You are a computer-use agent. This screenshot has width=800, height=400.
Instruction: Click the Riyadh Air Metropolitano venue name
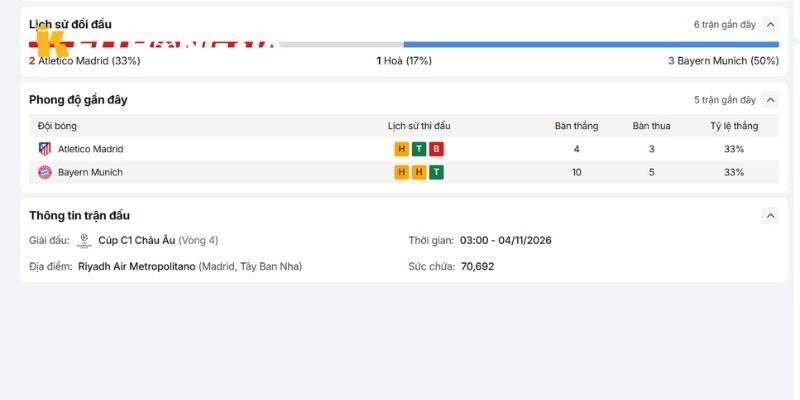point(137,266)
